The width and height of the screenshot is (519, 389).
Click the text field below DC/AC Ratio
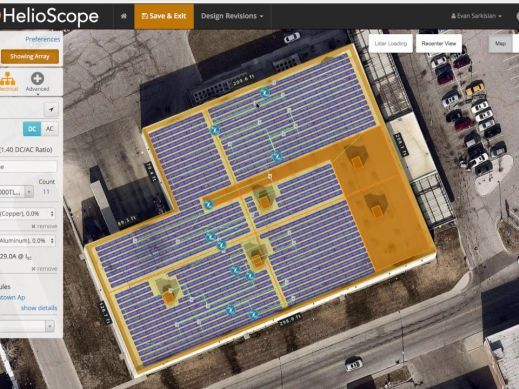pos(28,166)
